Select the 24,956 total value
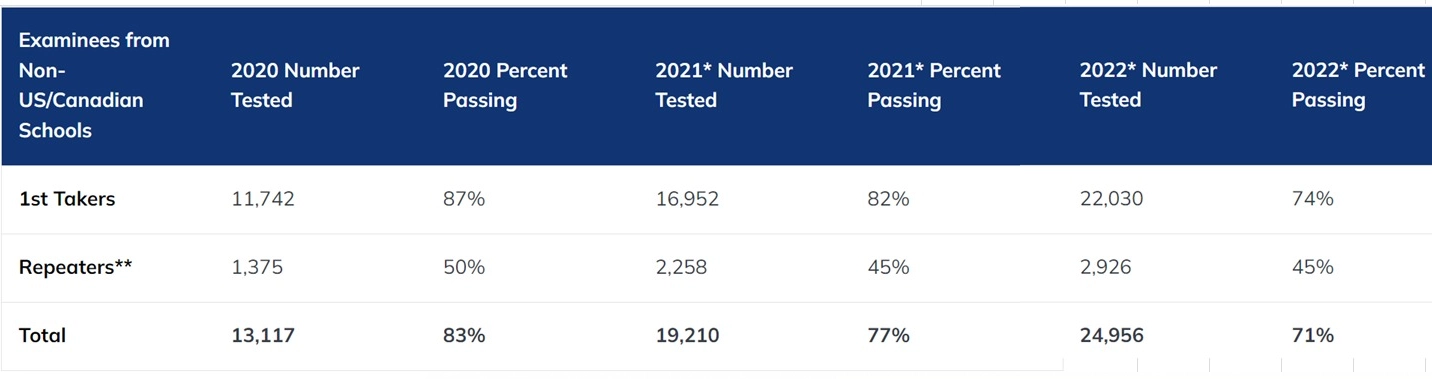The width and height of the screenshot is (1432, 379). [1112, 336]
